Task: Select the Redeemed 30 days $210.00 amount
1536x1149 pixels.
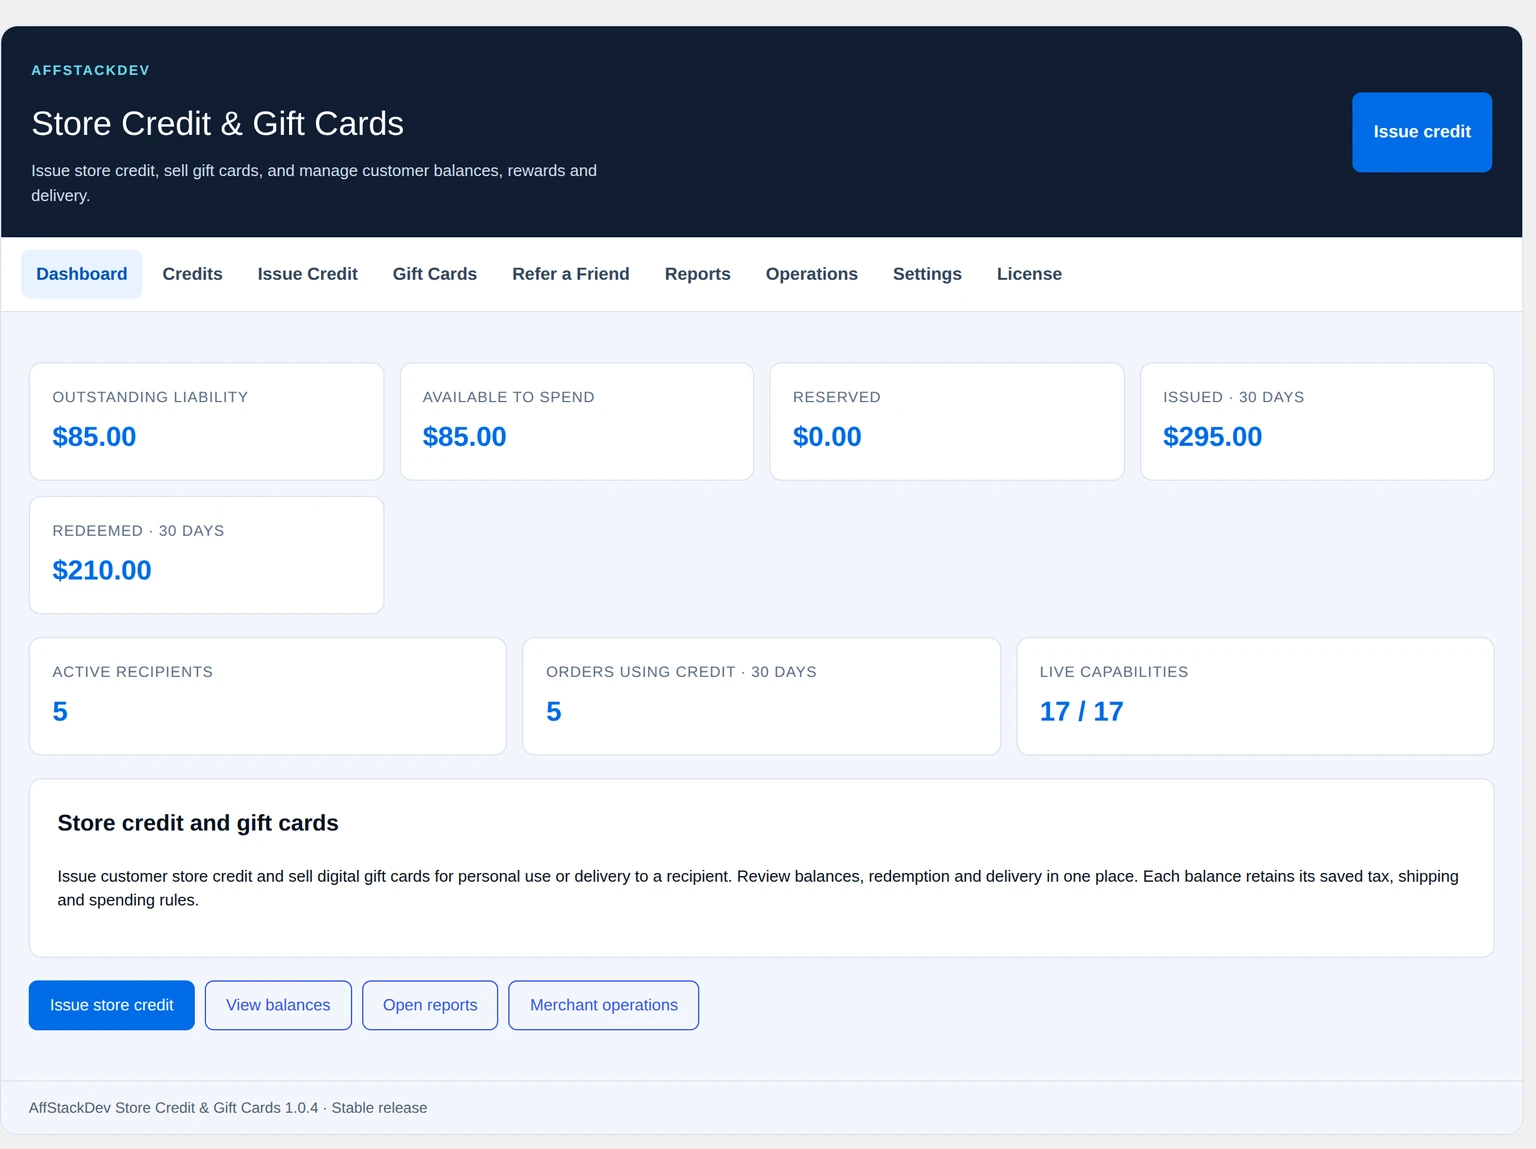Action: coord(102,571)
